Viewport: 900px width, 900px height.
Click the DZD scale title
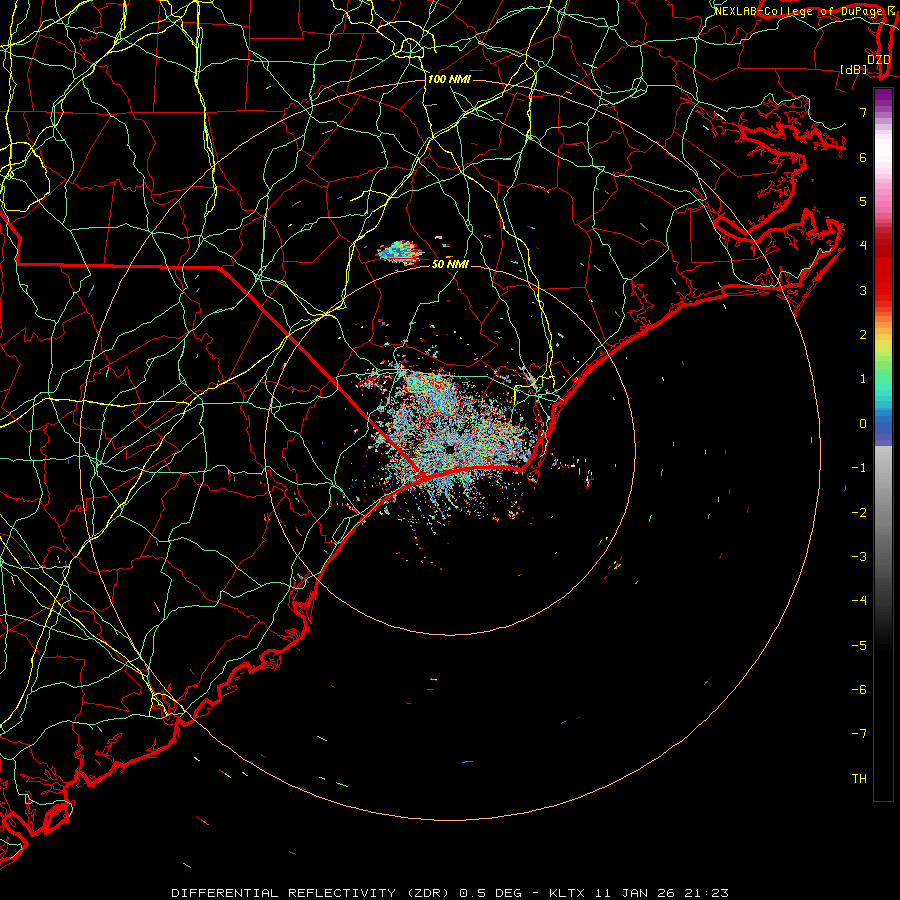[x=879, y=59]
